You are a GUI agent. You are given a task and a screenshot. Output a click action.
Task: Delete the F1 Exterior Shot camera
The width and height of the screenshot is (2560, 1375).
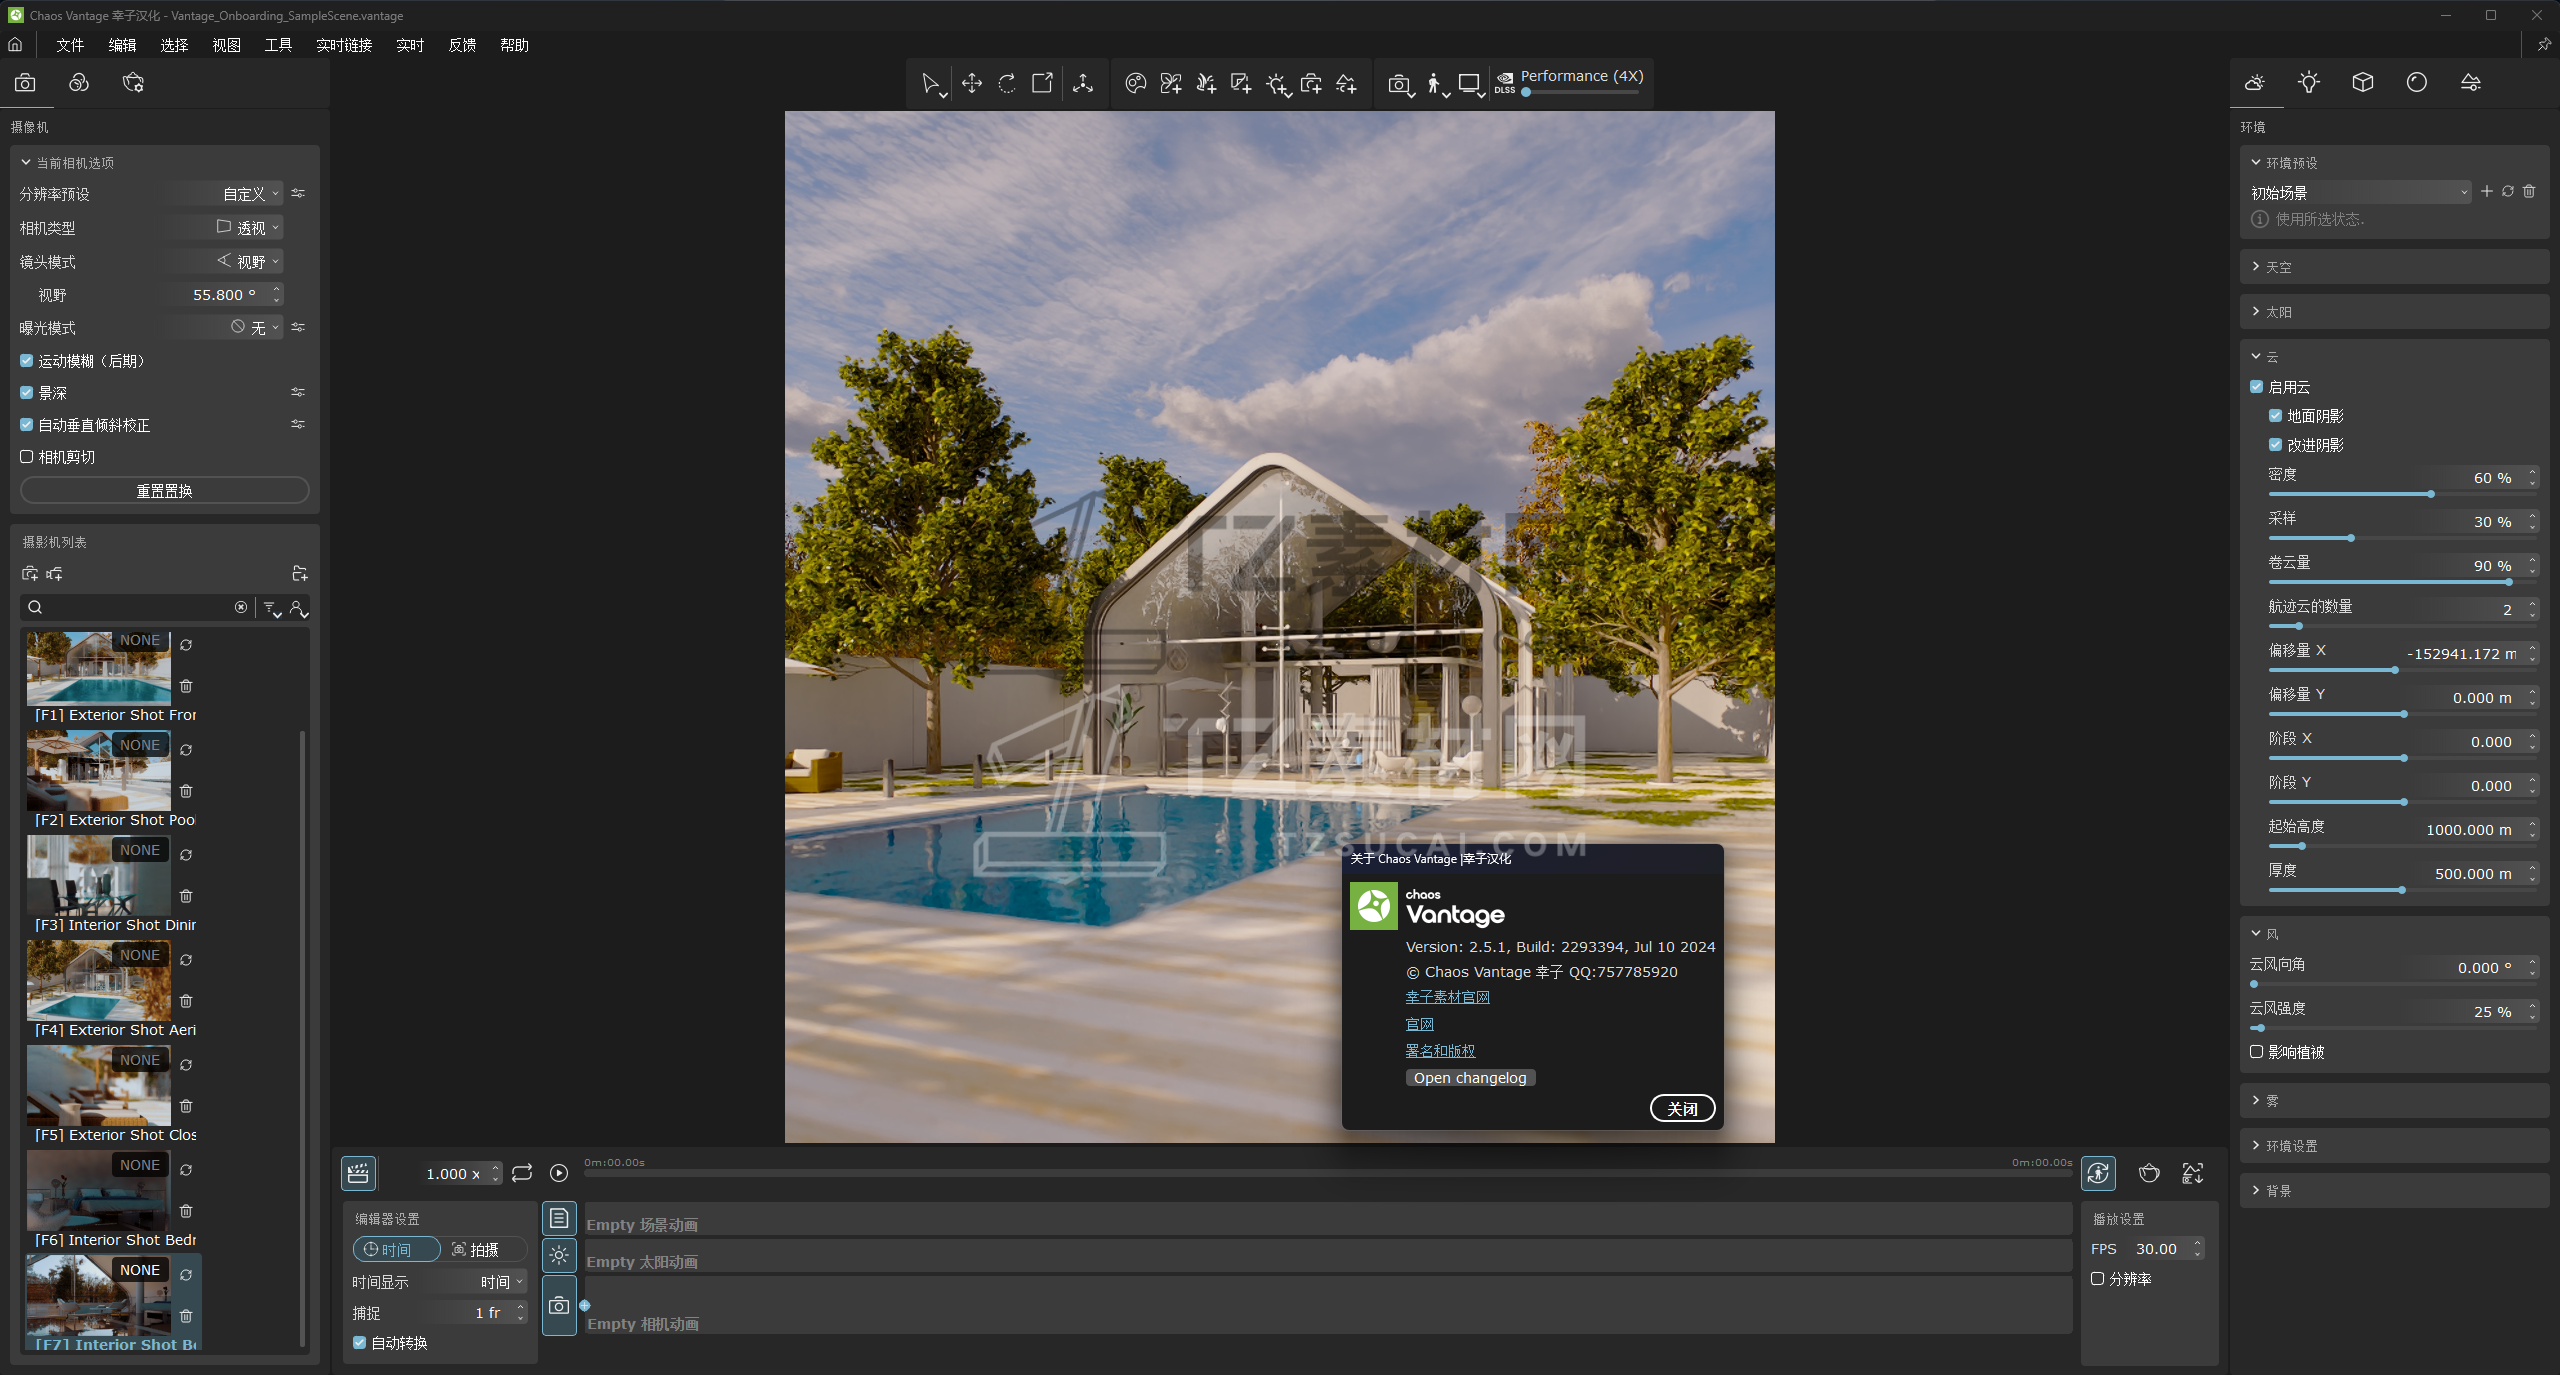tap(186, 686)
